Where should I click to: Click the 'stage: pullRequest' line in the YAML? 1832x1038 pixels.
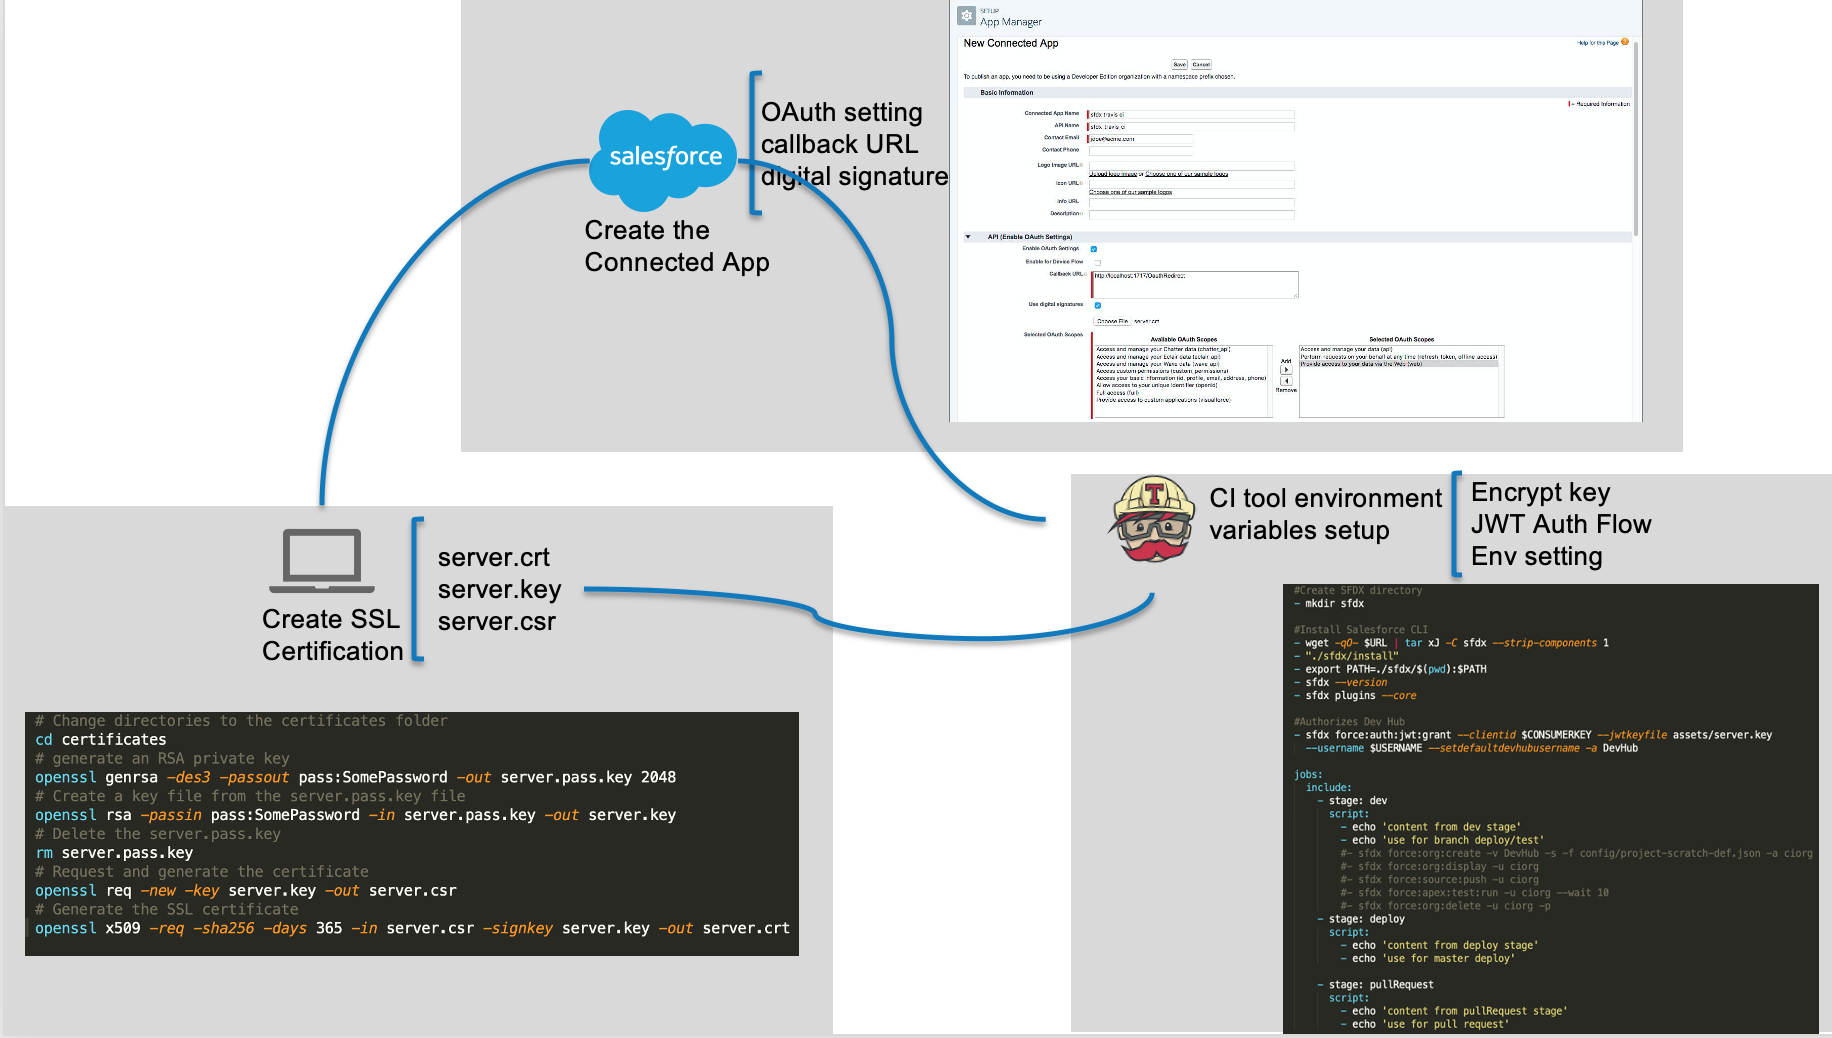[1375, 985]
